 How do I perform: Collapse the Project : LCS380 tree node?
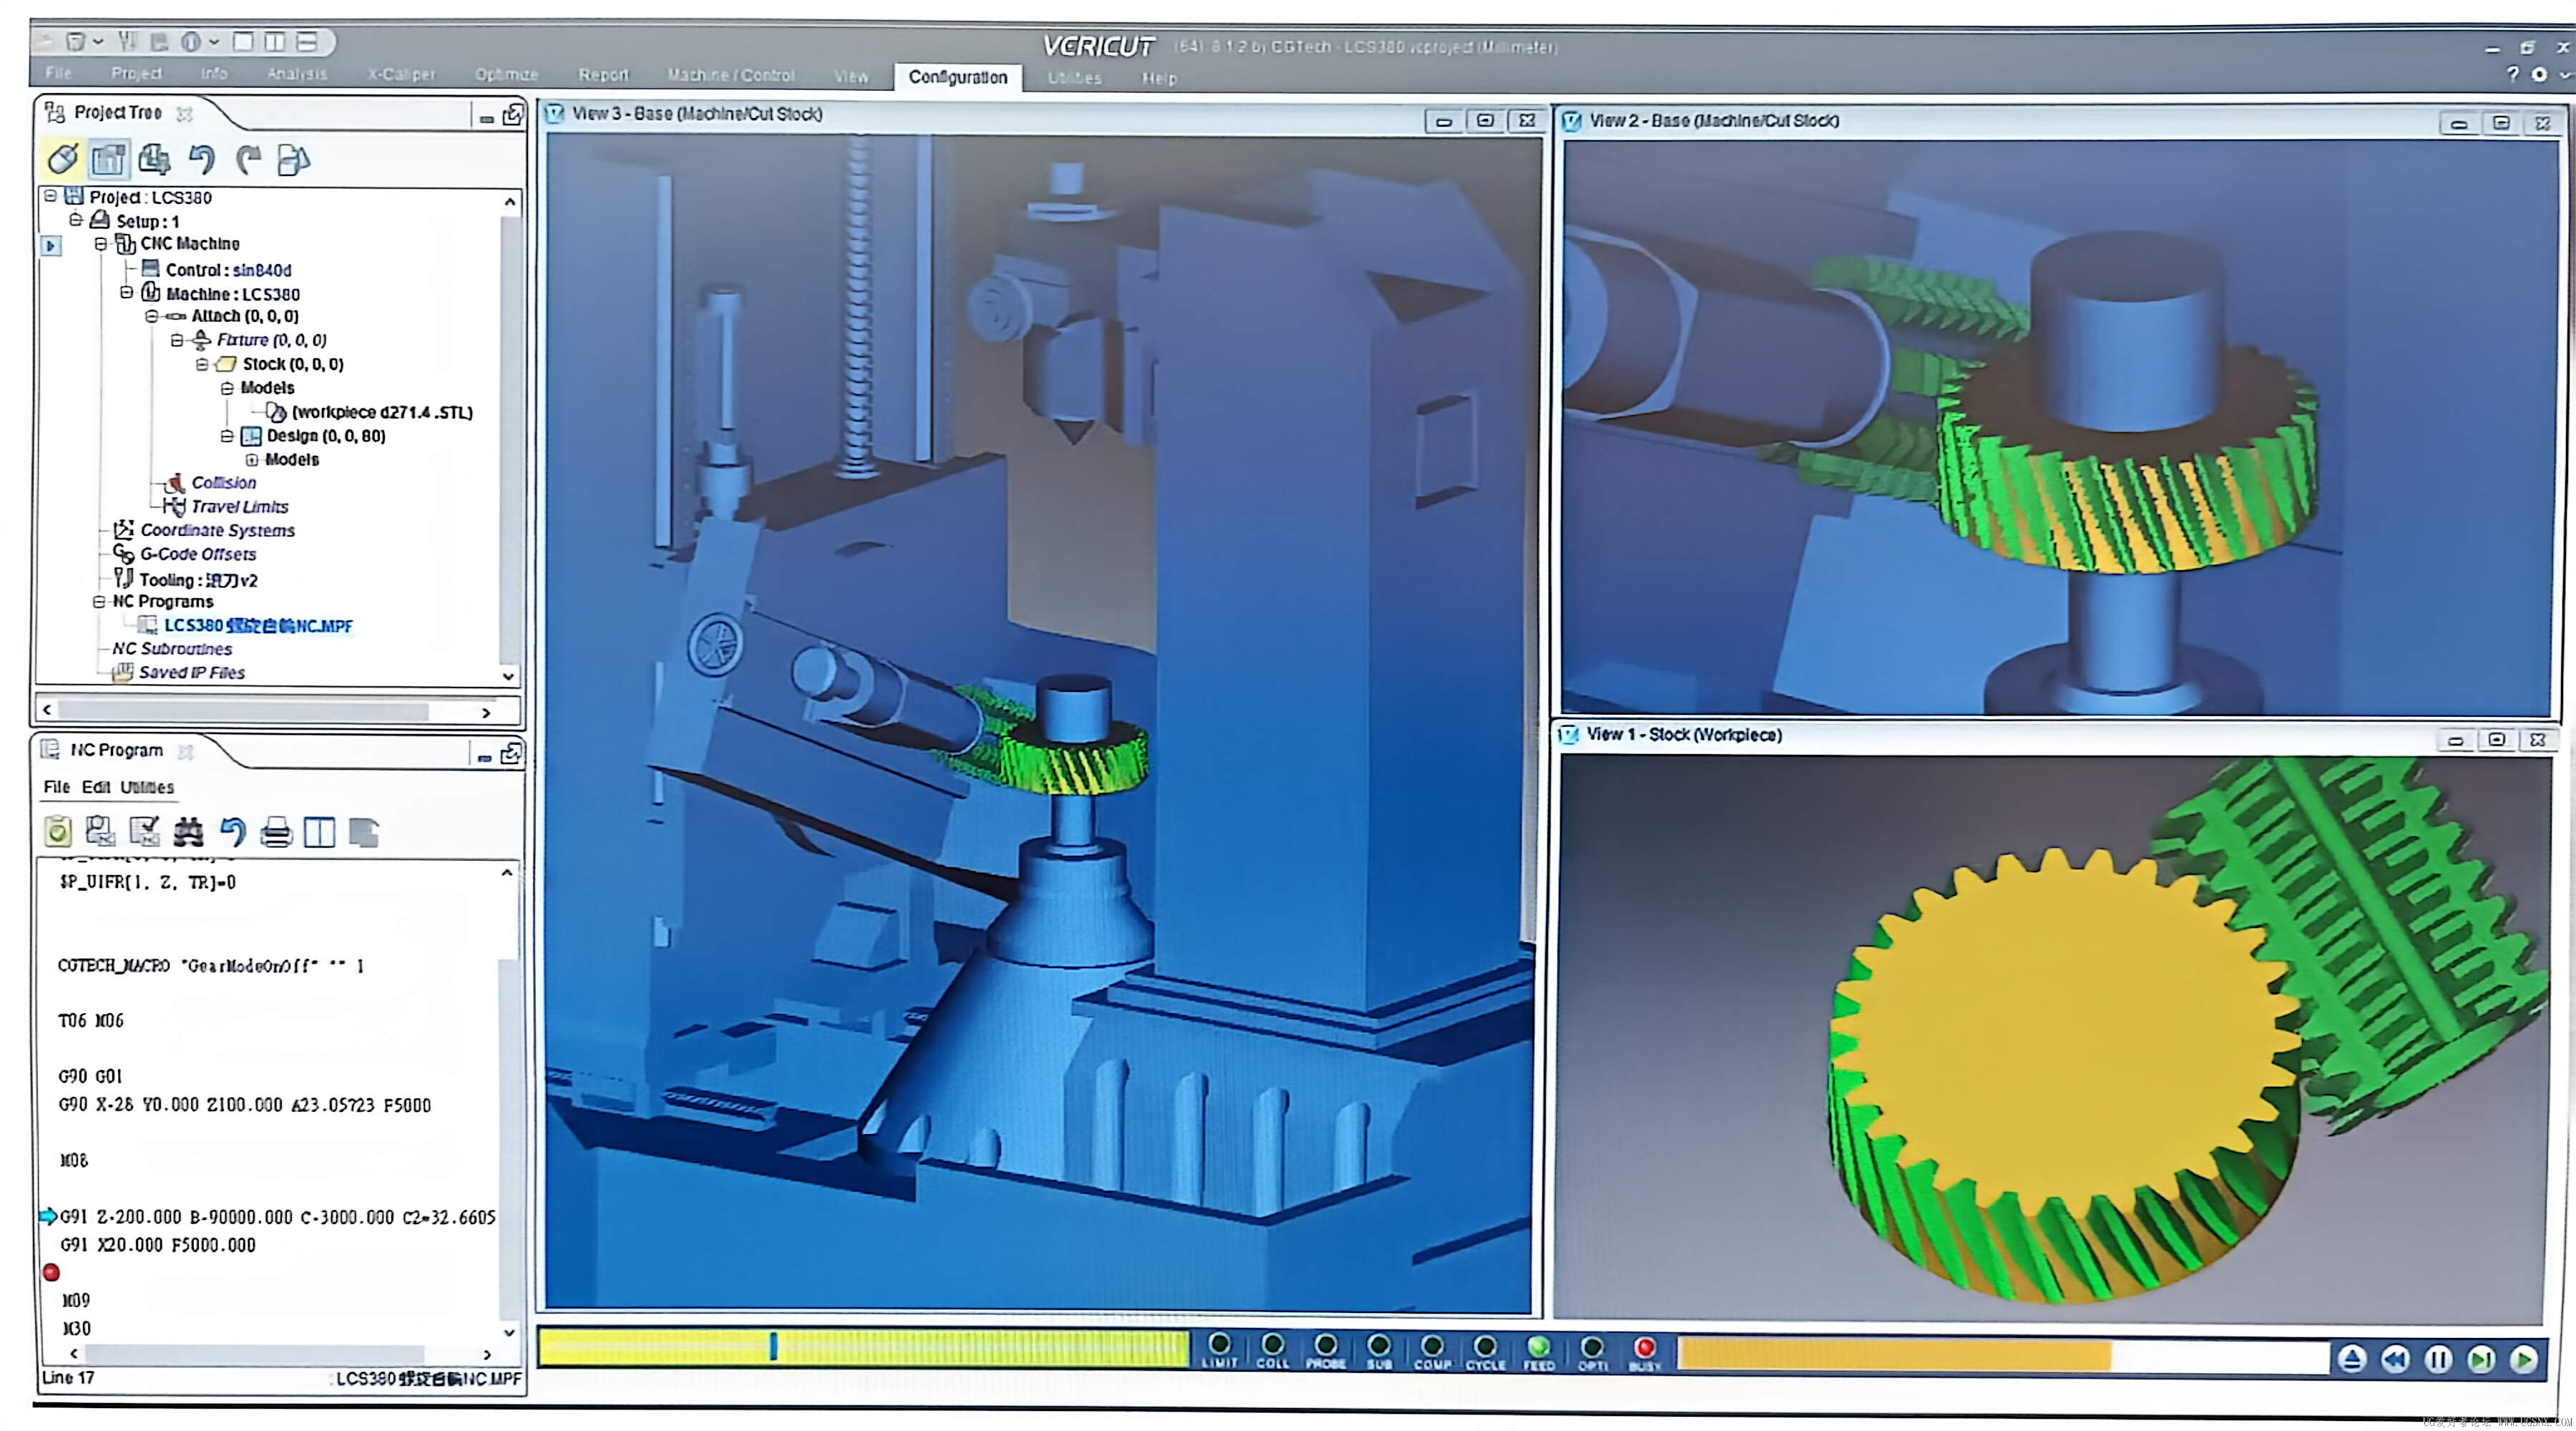(x=50, y=196)
